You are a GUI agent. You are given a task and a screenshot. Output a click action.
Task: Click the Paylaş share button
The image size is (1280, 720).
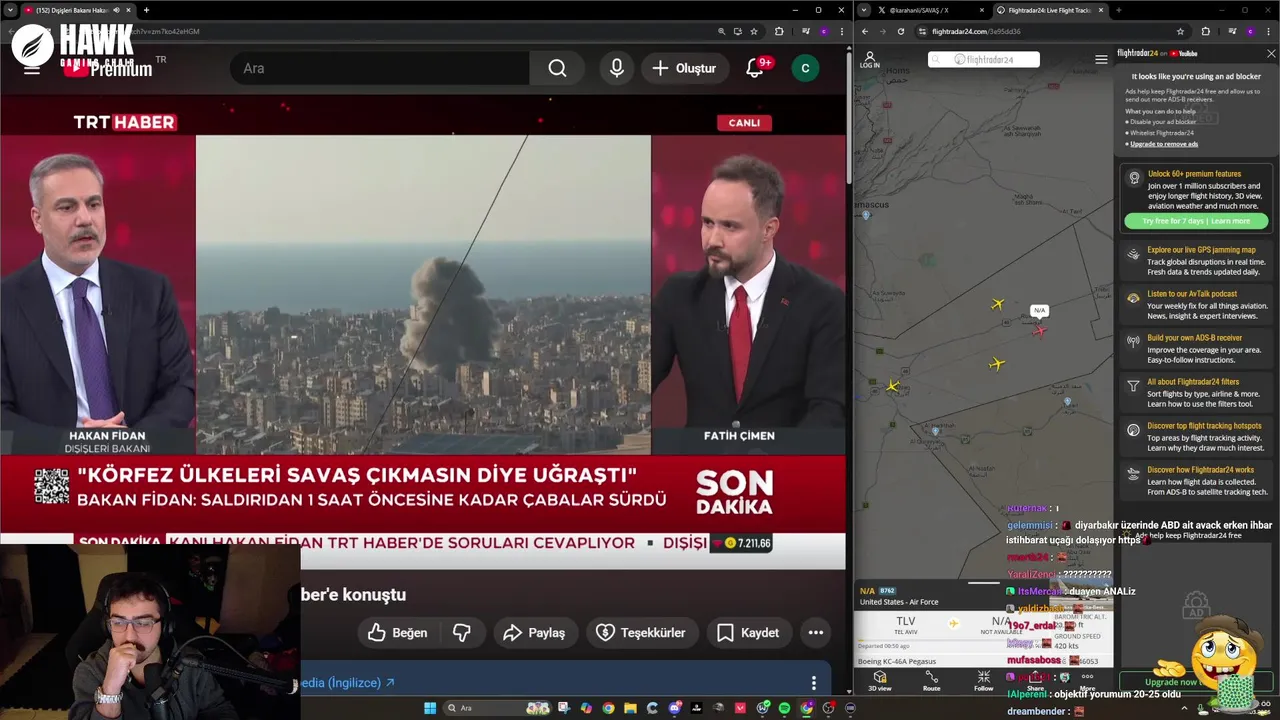534,633
